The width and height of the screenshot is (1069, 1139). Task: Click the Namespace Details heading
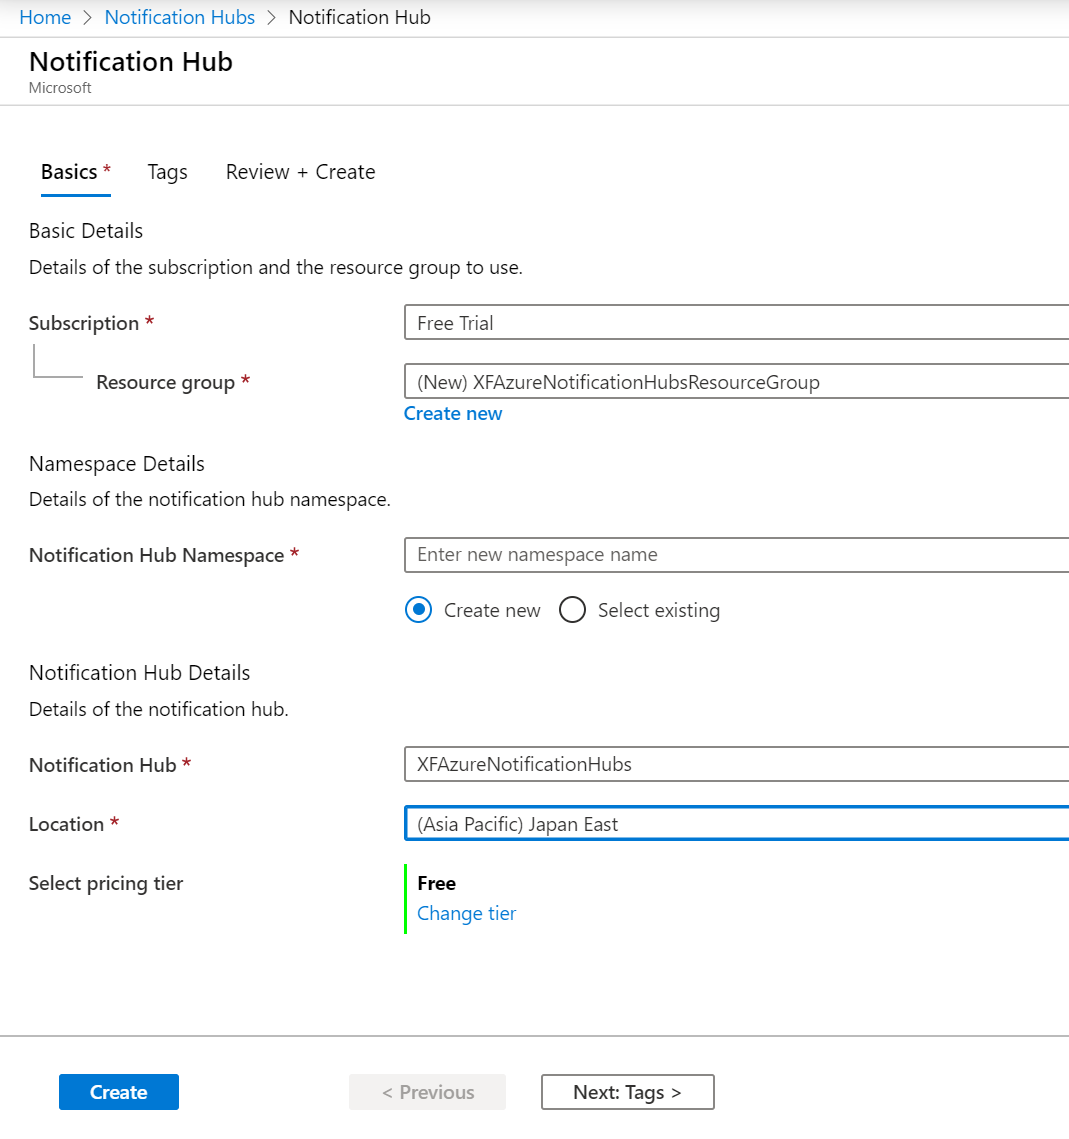(x=117, y=463)
